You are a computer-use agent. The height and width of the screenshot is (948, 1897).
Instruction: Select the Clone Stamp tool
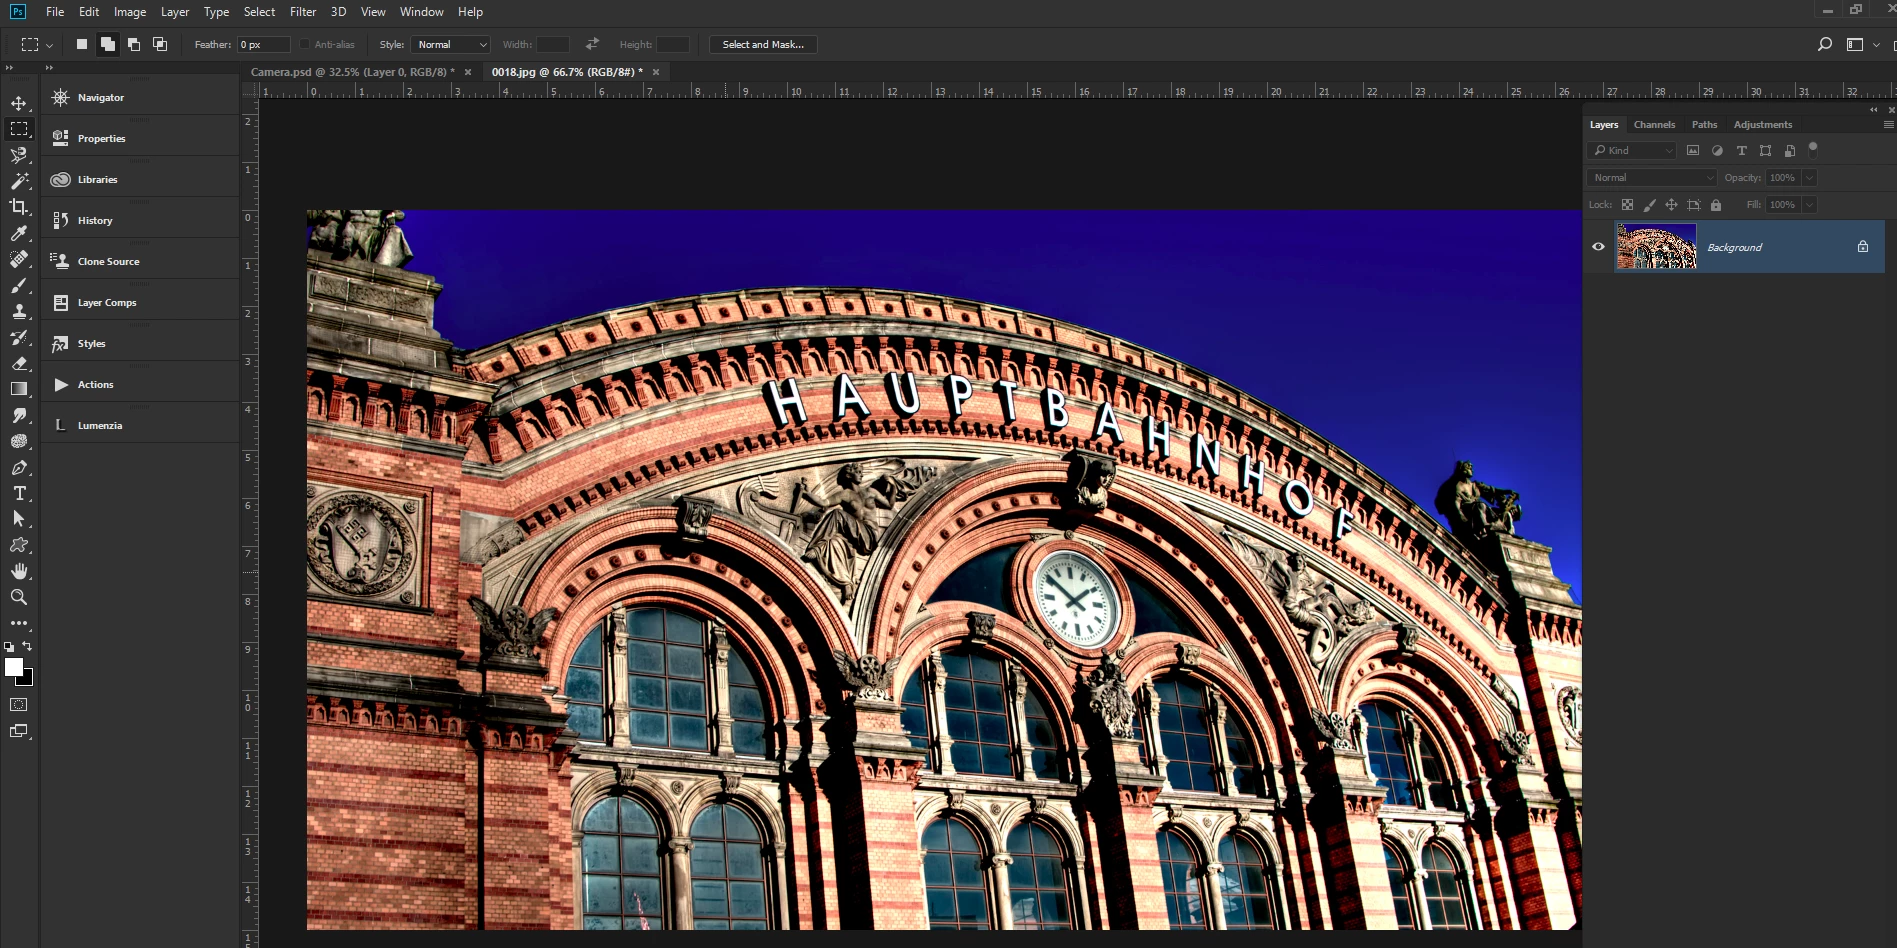(19, 311)
